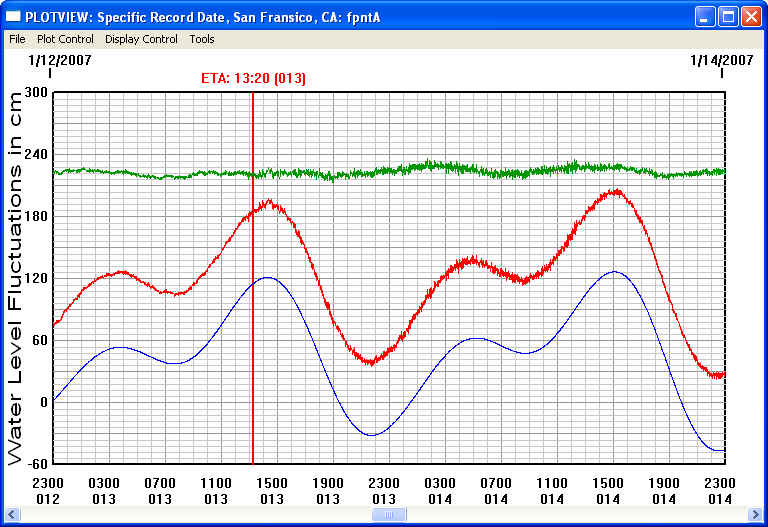Click the 1/12/2007 date label
Image resolution: width=768 pixels, height=527 pixels.
point(60,60)
